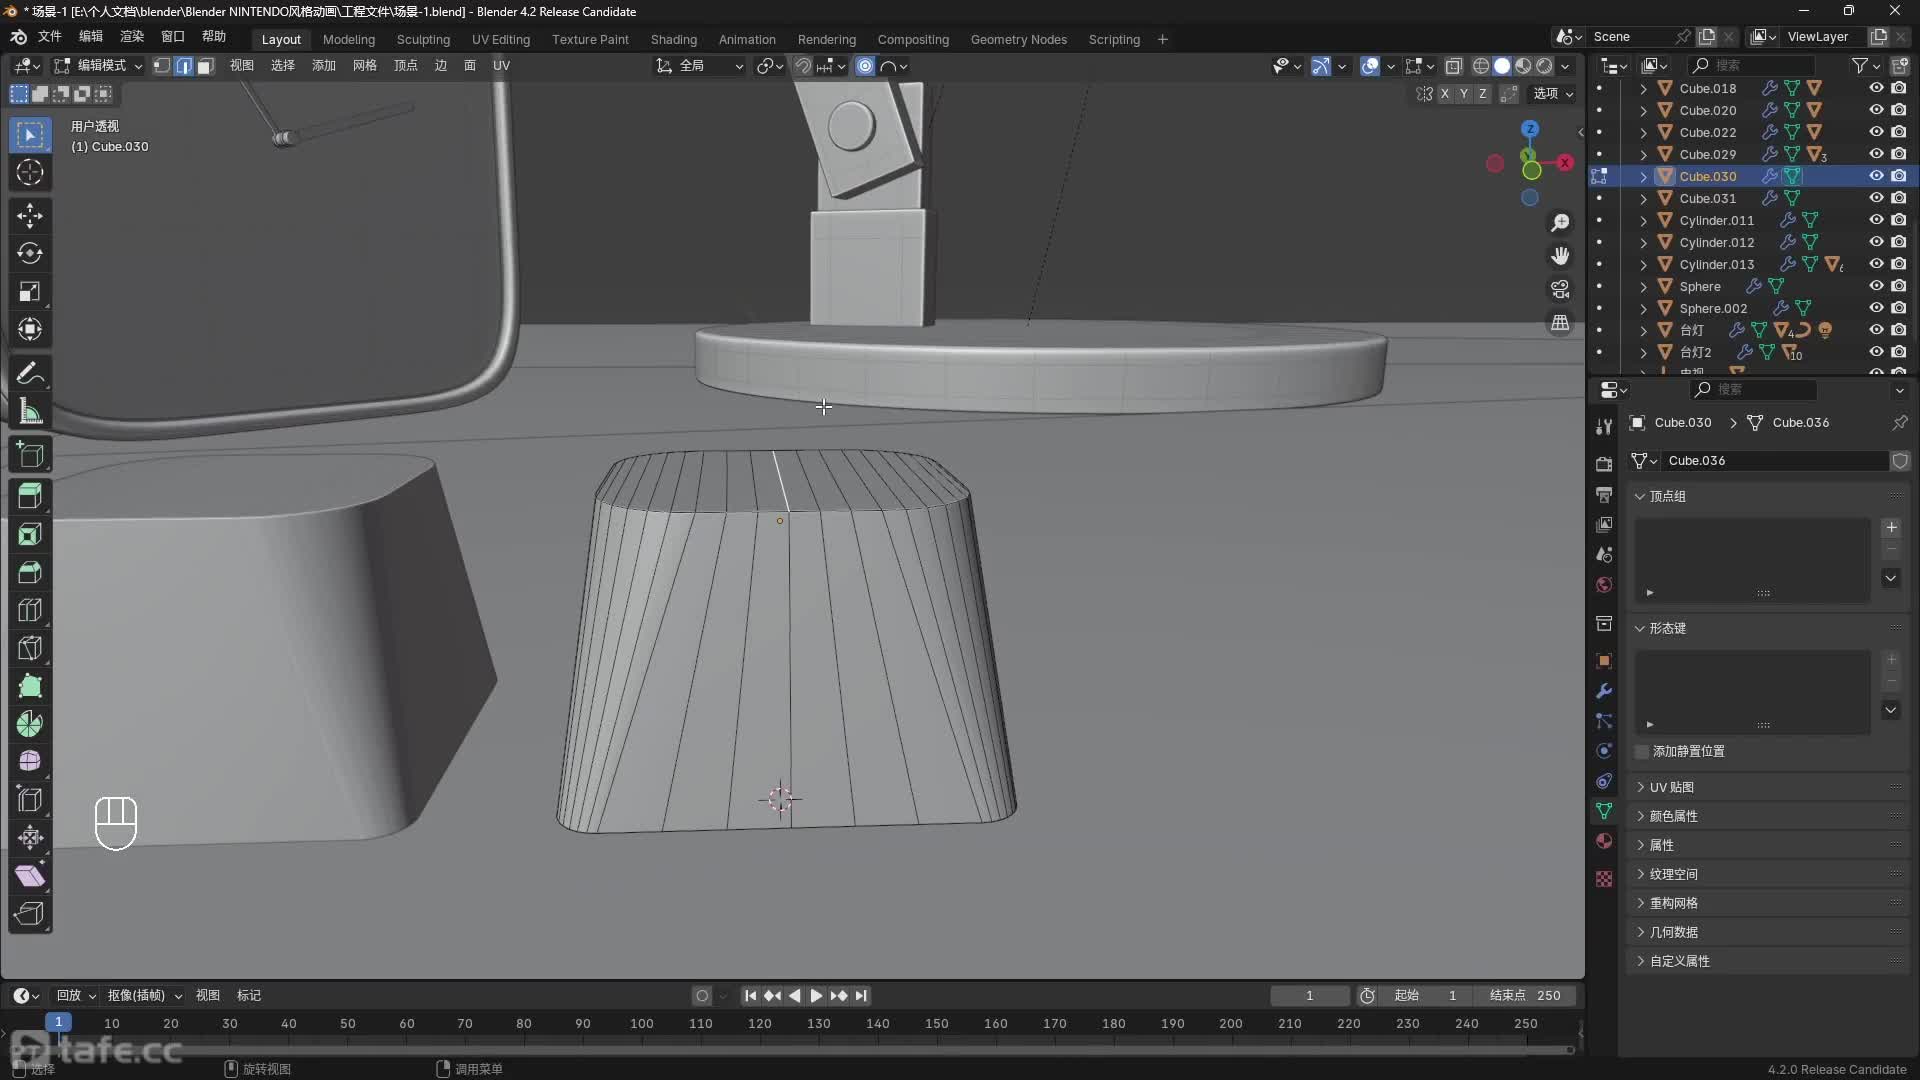Select the Transform tool
The height and width of the screenshot is (1080, 1920).
30,329
